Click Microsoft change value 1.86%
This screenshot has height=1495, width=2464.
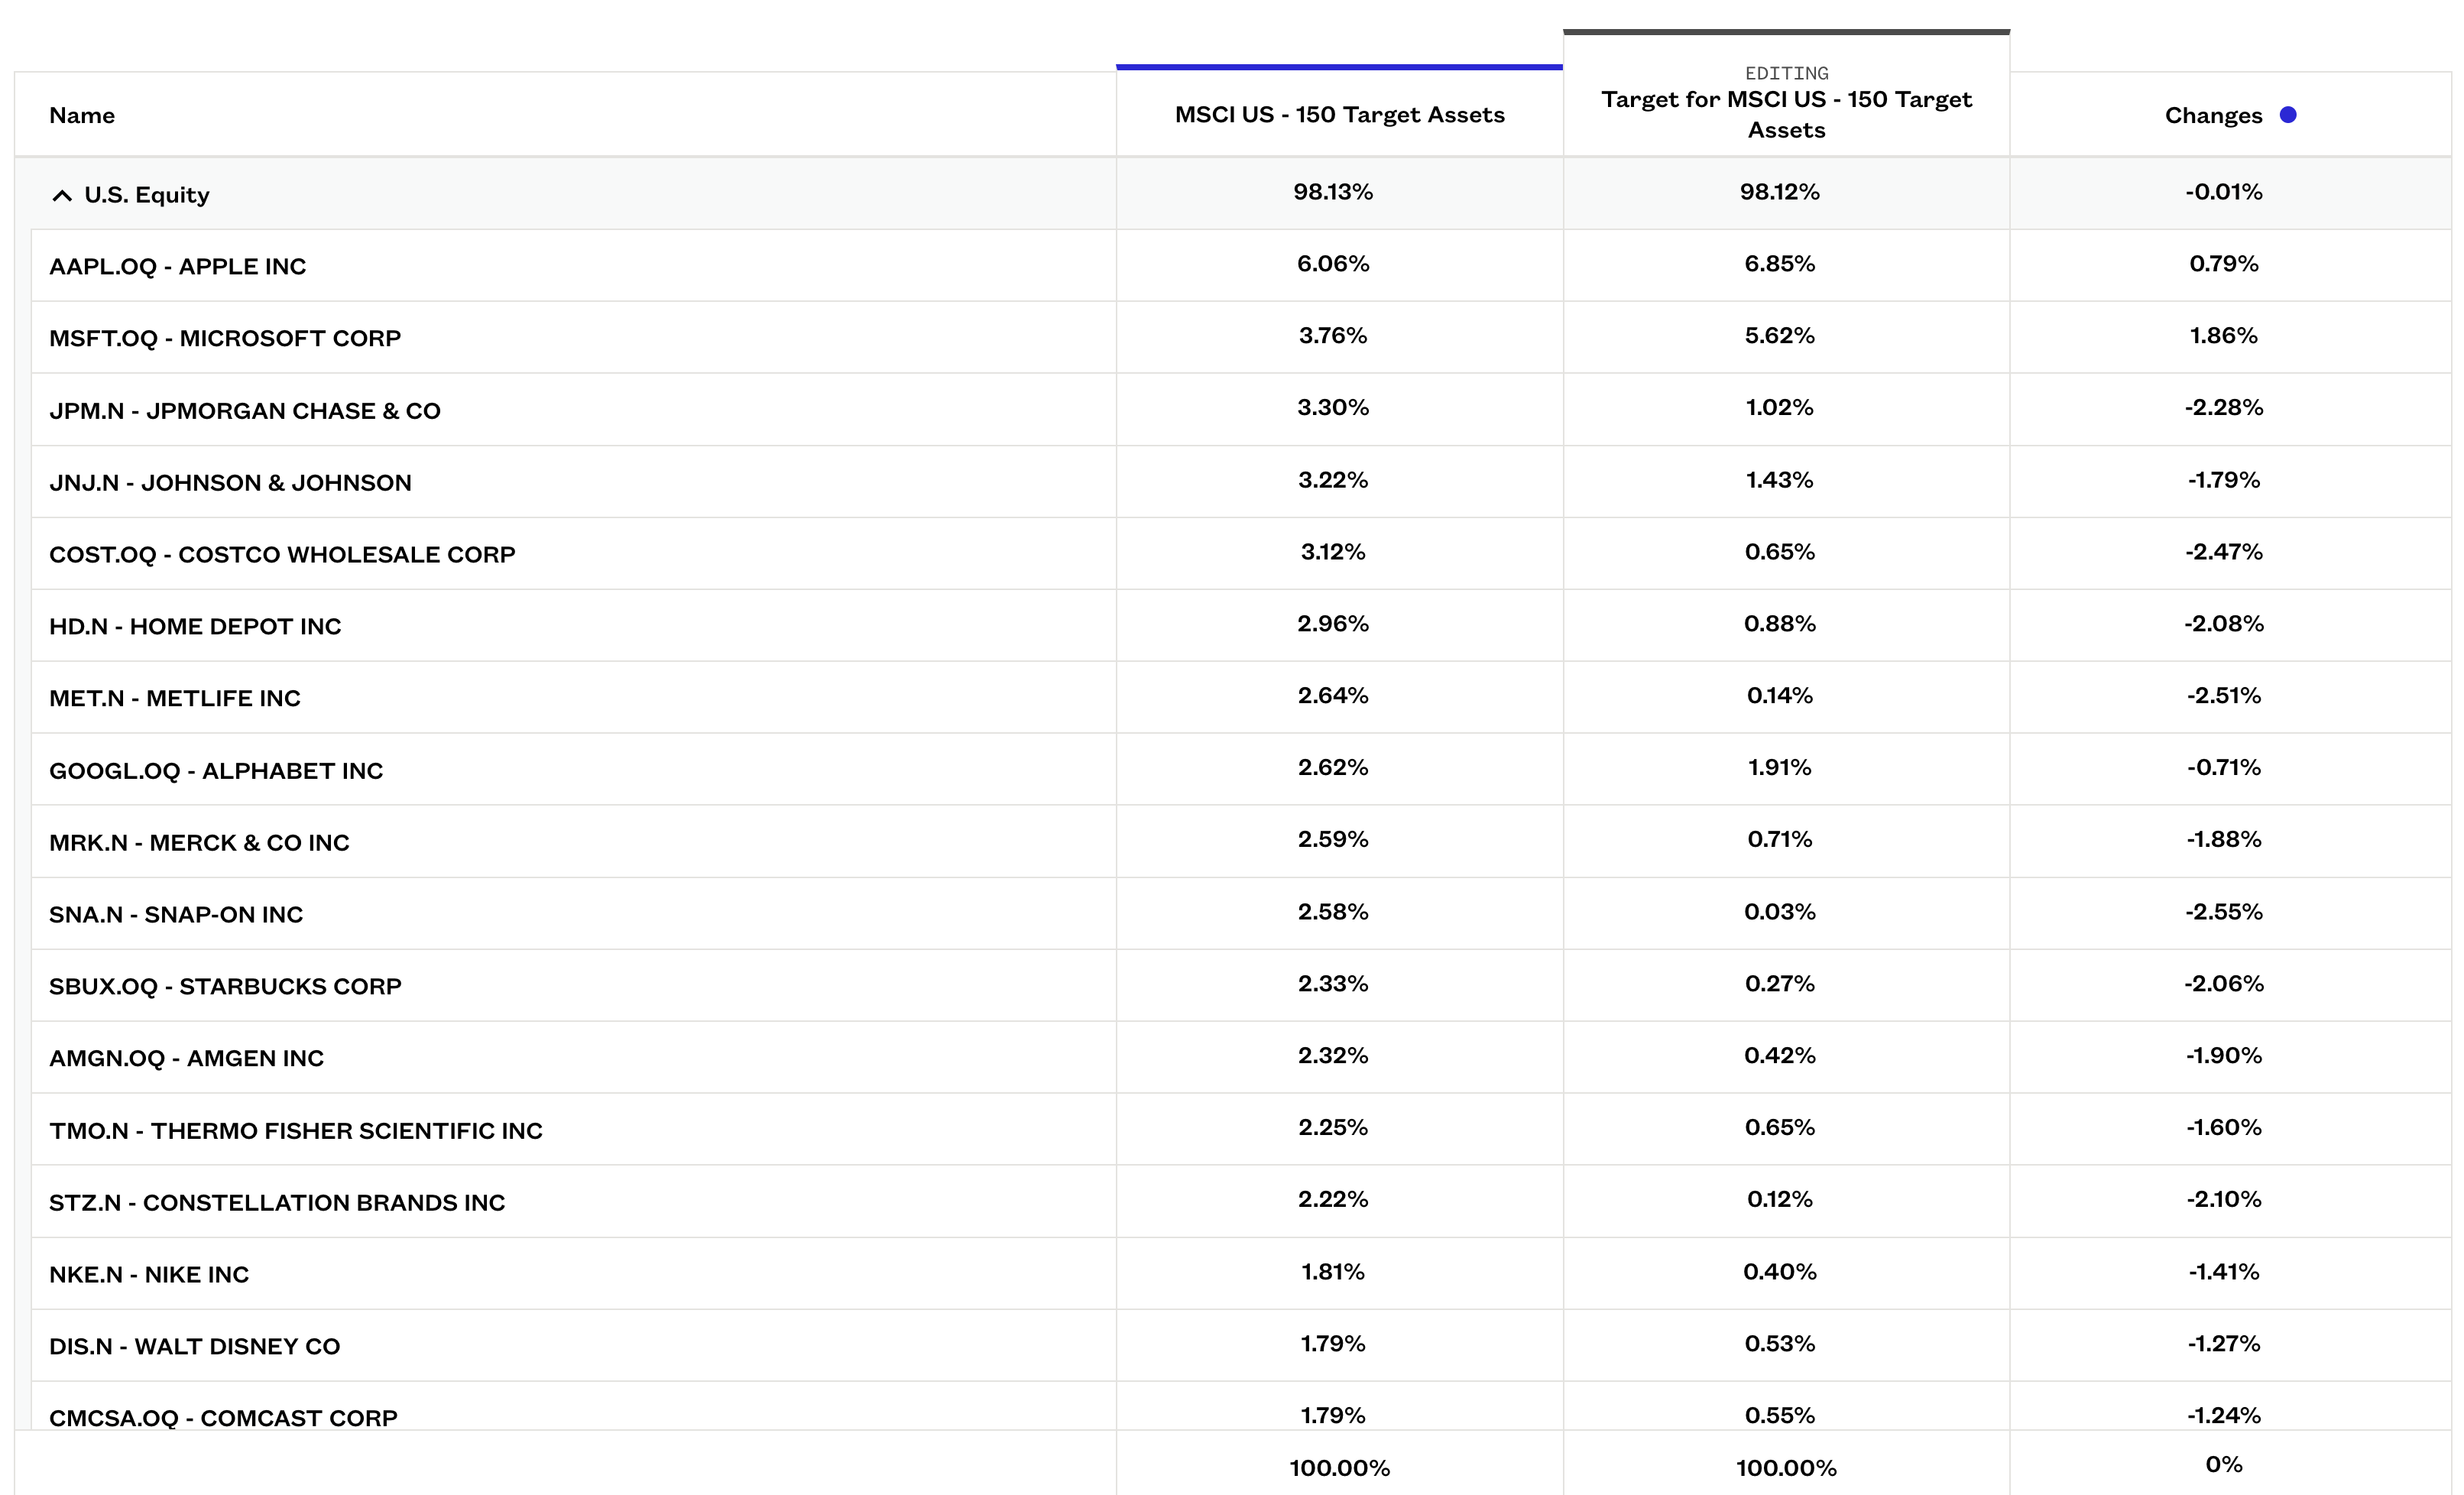click(2223, 336)
